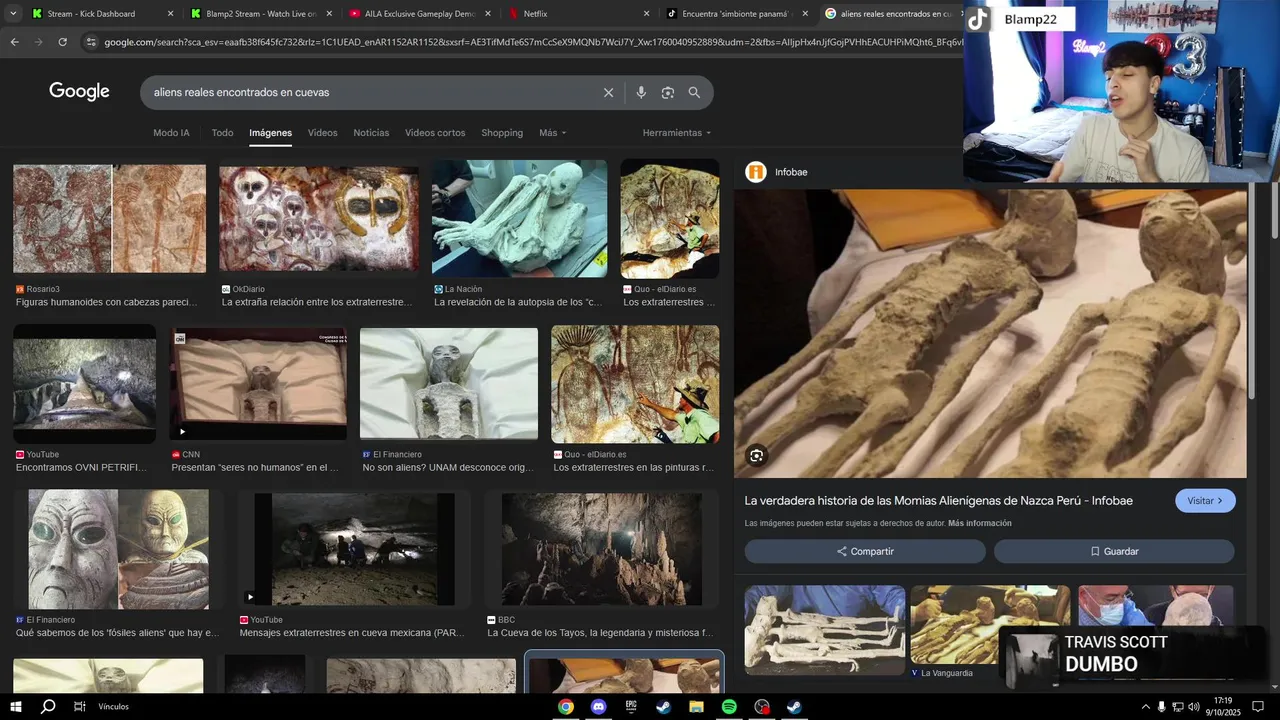Open the OkDiario cave painting image
Image resolution: width=1280 pixels, height=720 pixels.
[319, 219]
